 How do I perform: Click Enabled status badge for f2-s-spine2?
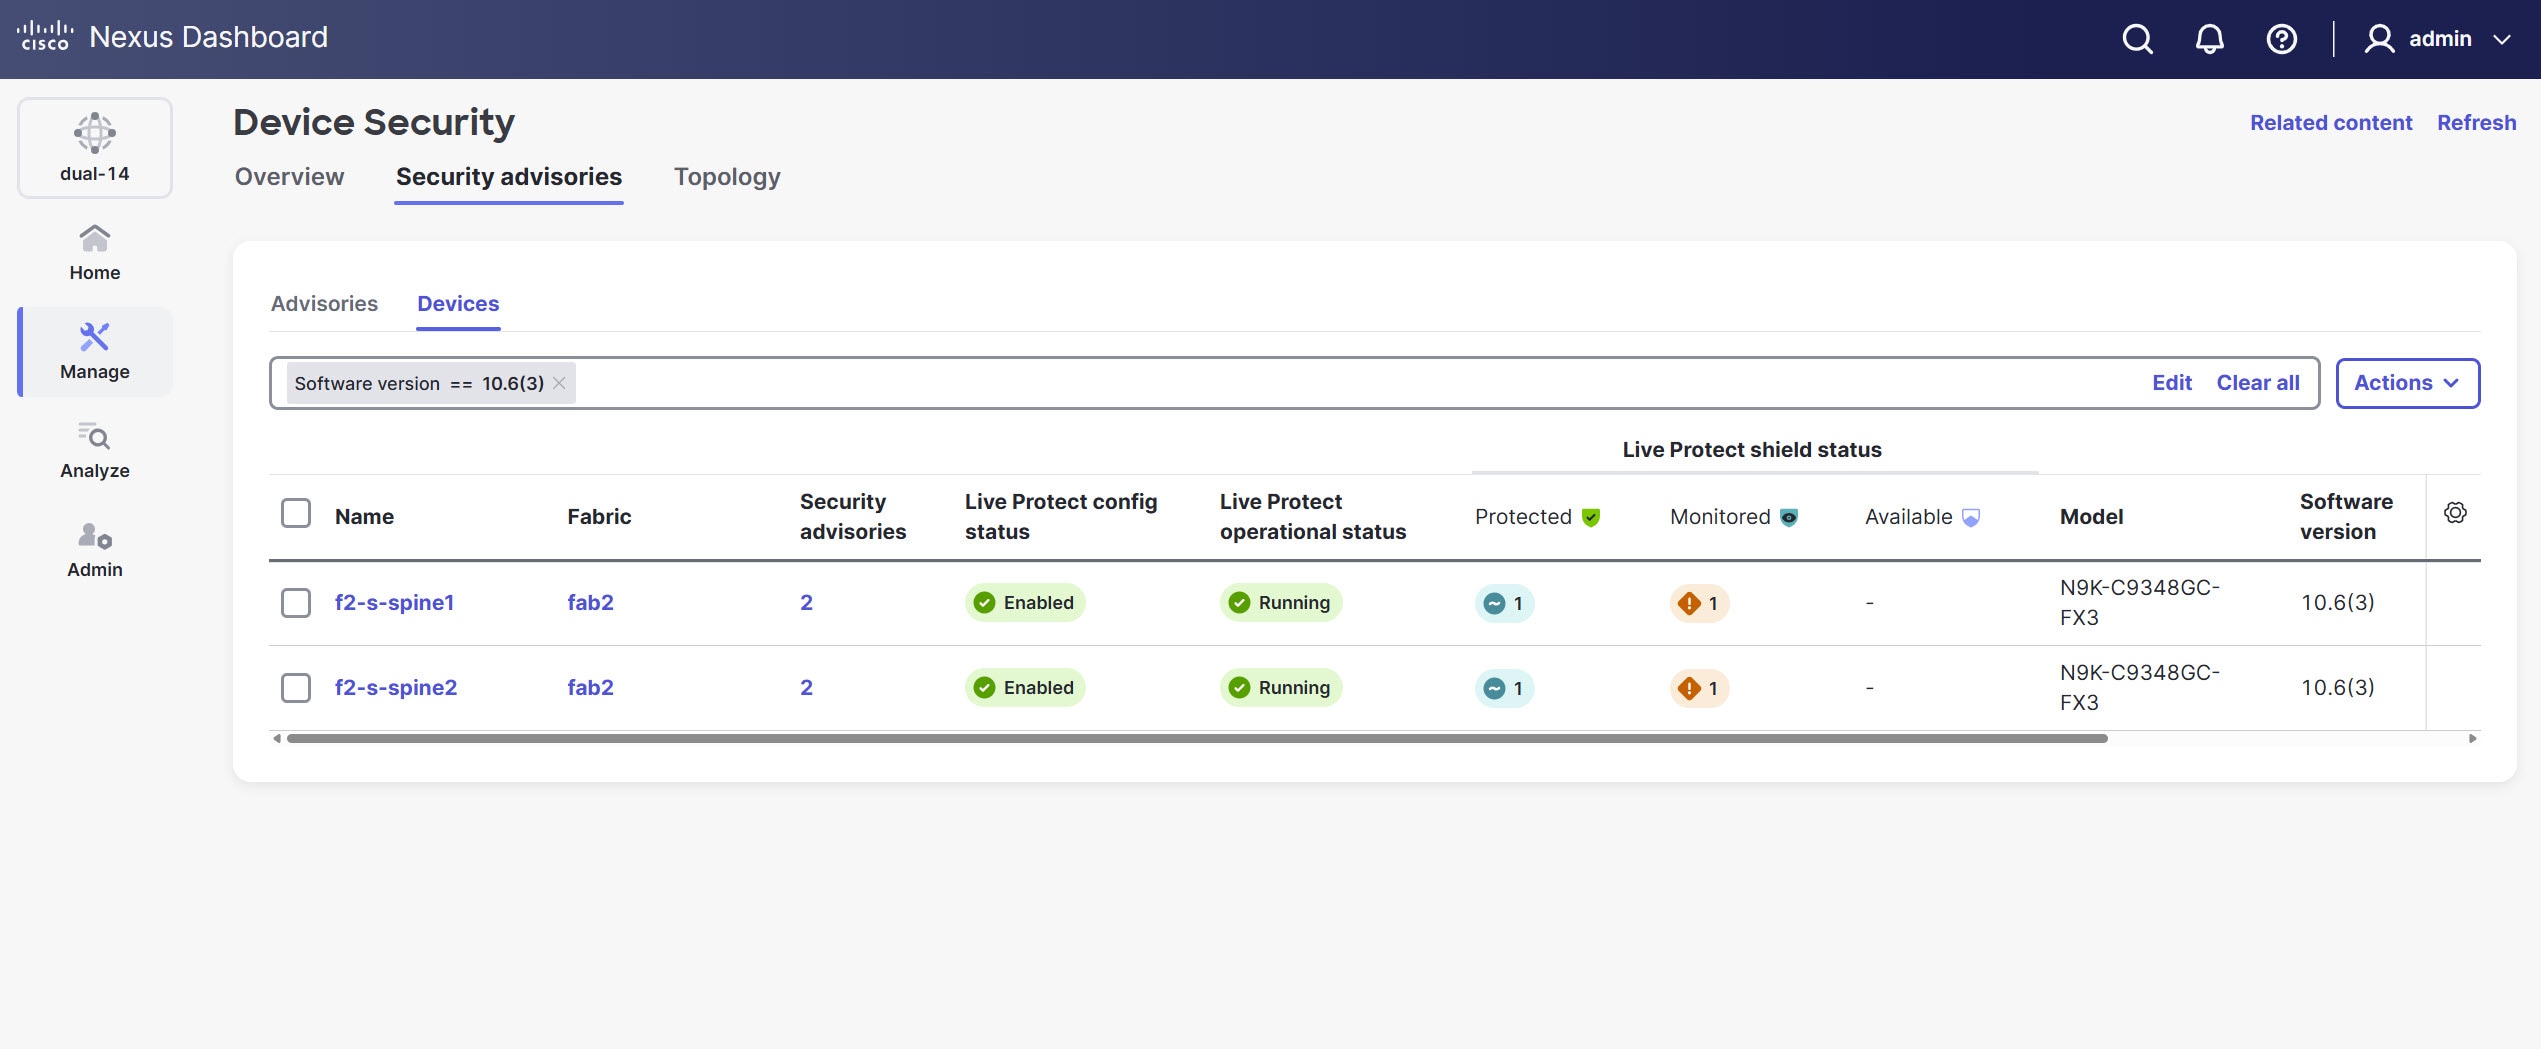(x=1025, y=687)
